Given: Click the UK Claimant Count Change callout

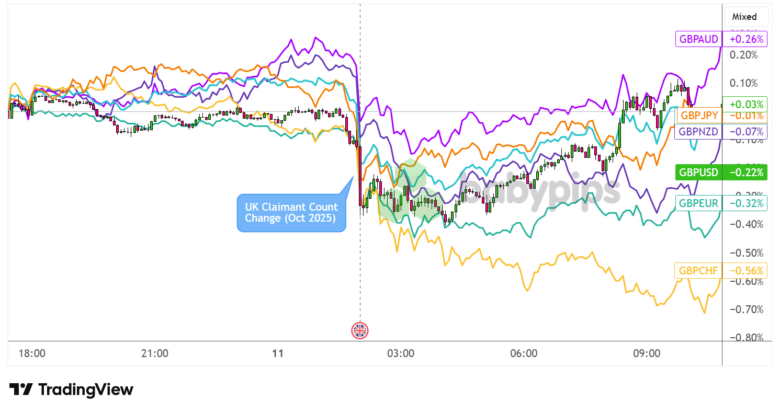Looking at the screenshot, I should (290, 212).
